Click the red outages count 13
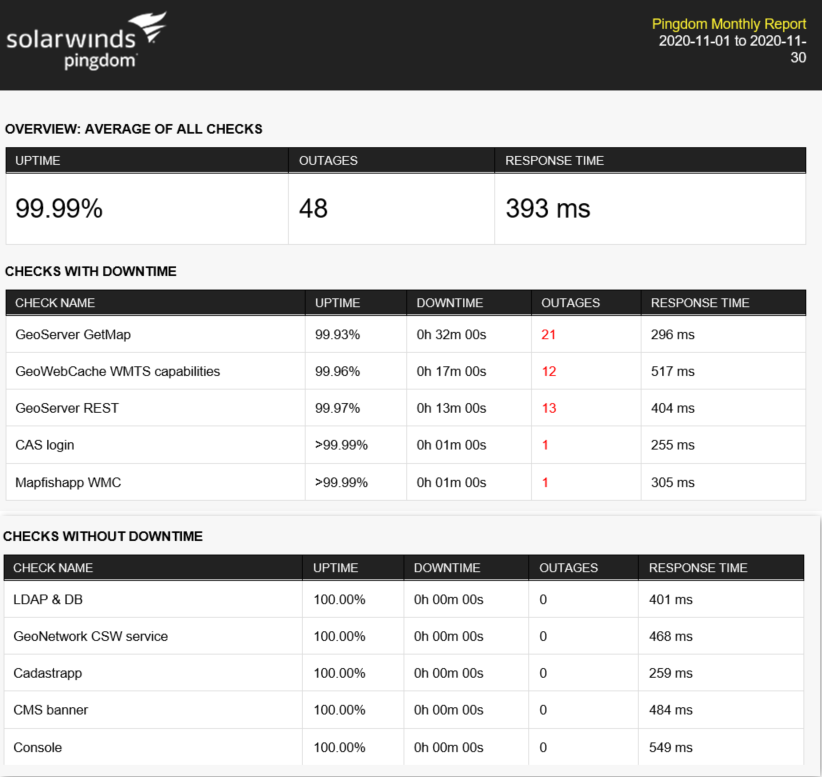This screenshot has width=822, height=777. click(549, 408)
